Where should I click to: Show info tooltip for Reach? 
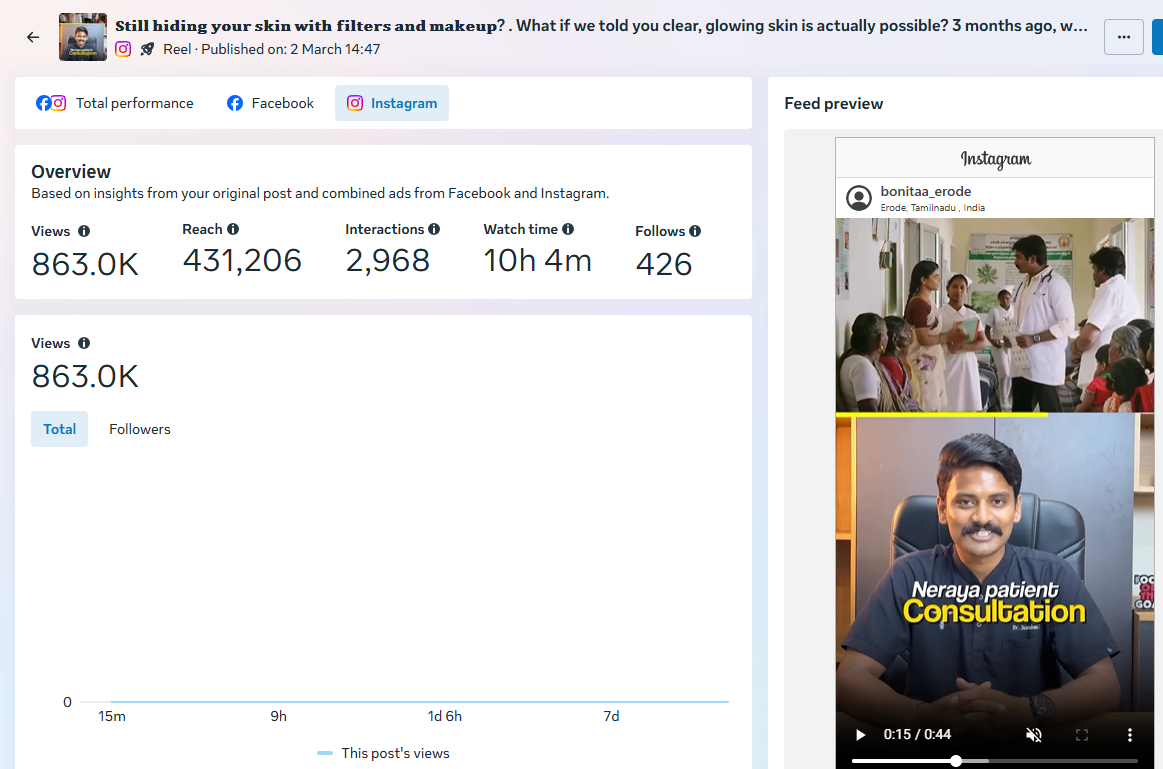(x=233, y=229)
